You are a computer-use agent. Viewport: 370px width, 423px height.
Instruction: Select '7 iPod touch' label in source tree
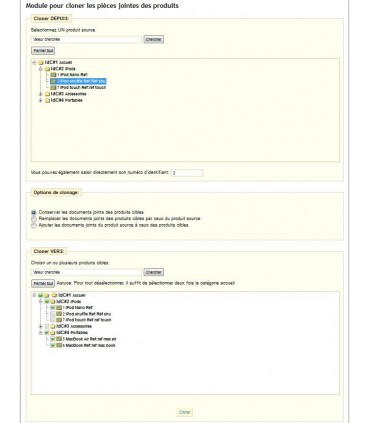[x=82, y=87]
